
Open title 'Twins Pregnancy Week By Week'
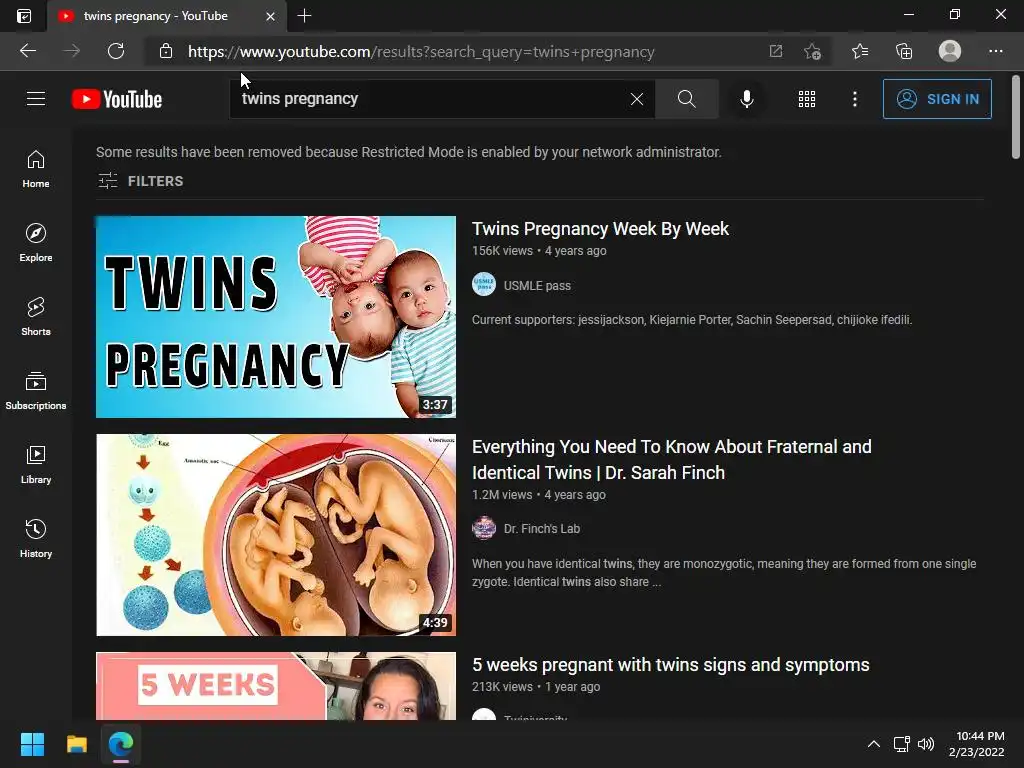click(600, 229)
